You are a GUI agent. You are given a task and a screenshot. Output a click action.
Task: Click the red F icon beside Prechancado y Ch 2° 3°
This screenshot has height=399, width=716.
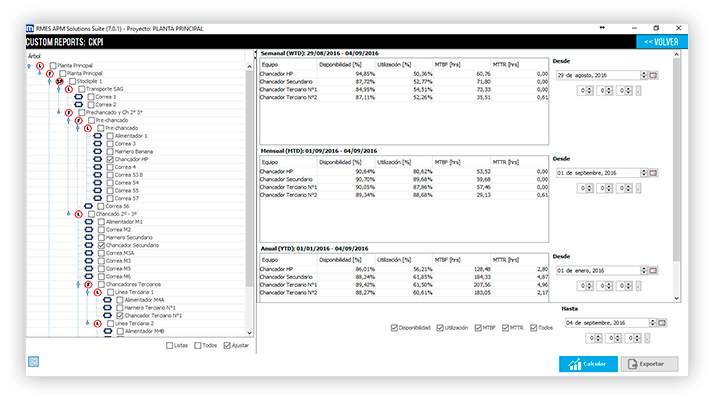(69, 112)
